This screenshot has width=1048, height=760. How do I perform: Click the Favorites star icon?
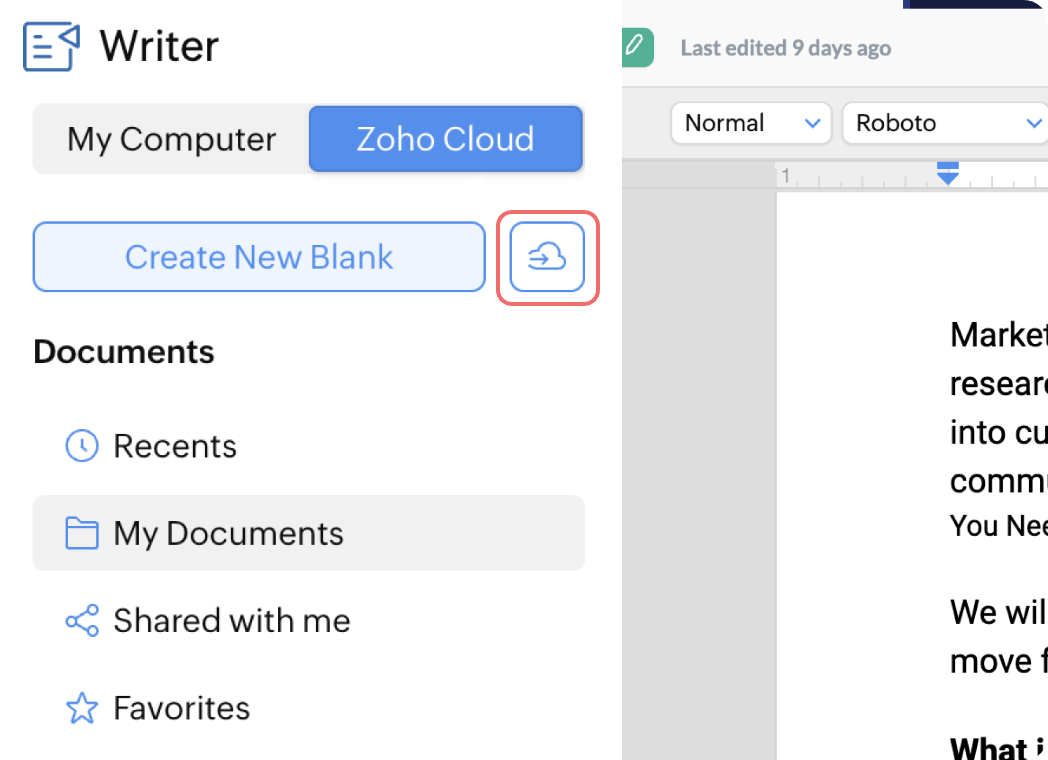click(x=81, y=709)
